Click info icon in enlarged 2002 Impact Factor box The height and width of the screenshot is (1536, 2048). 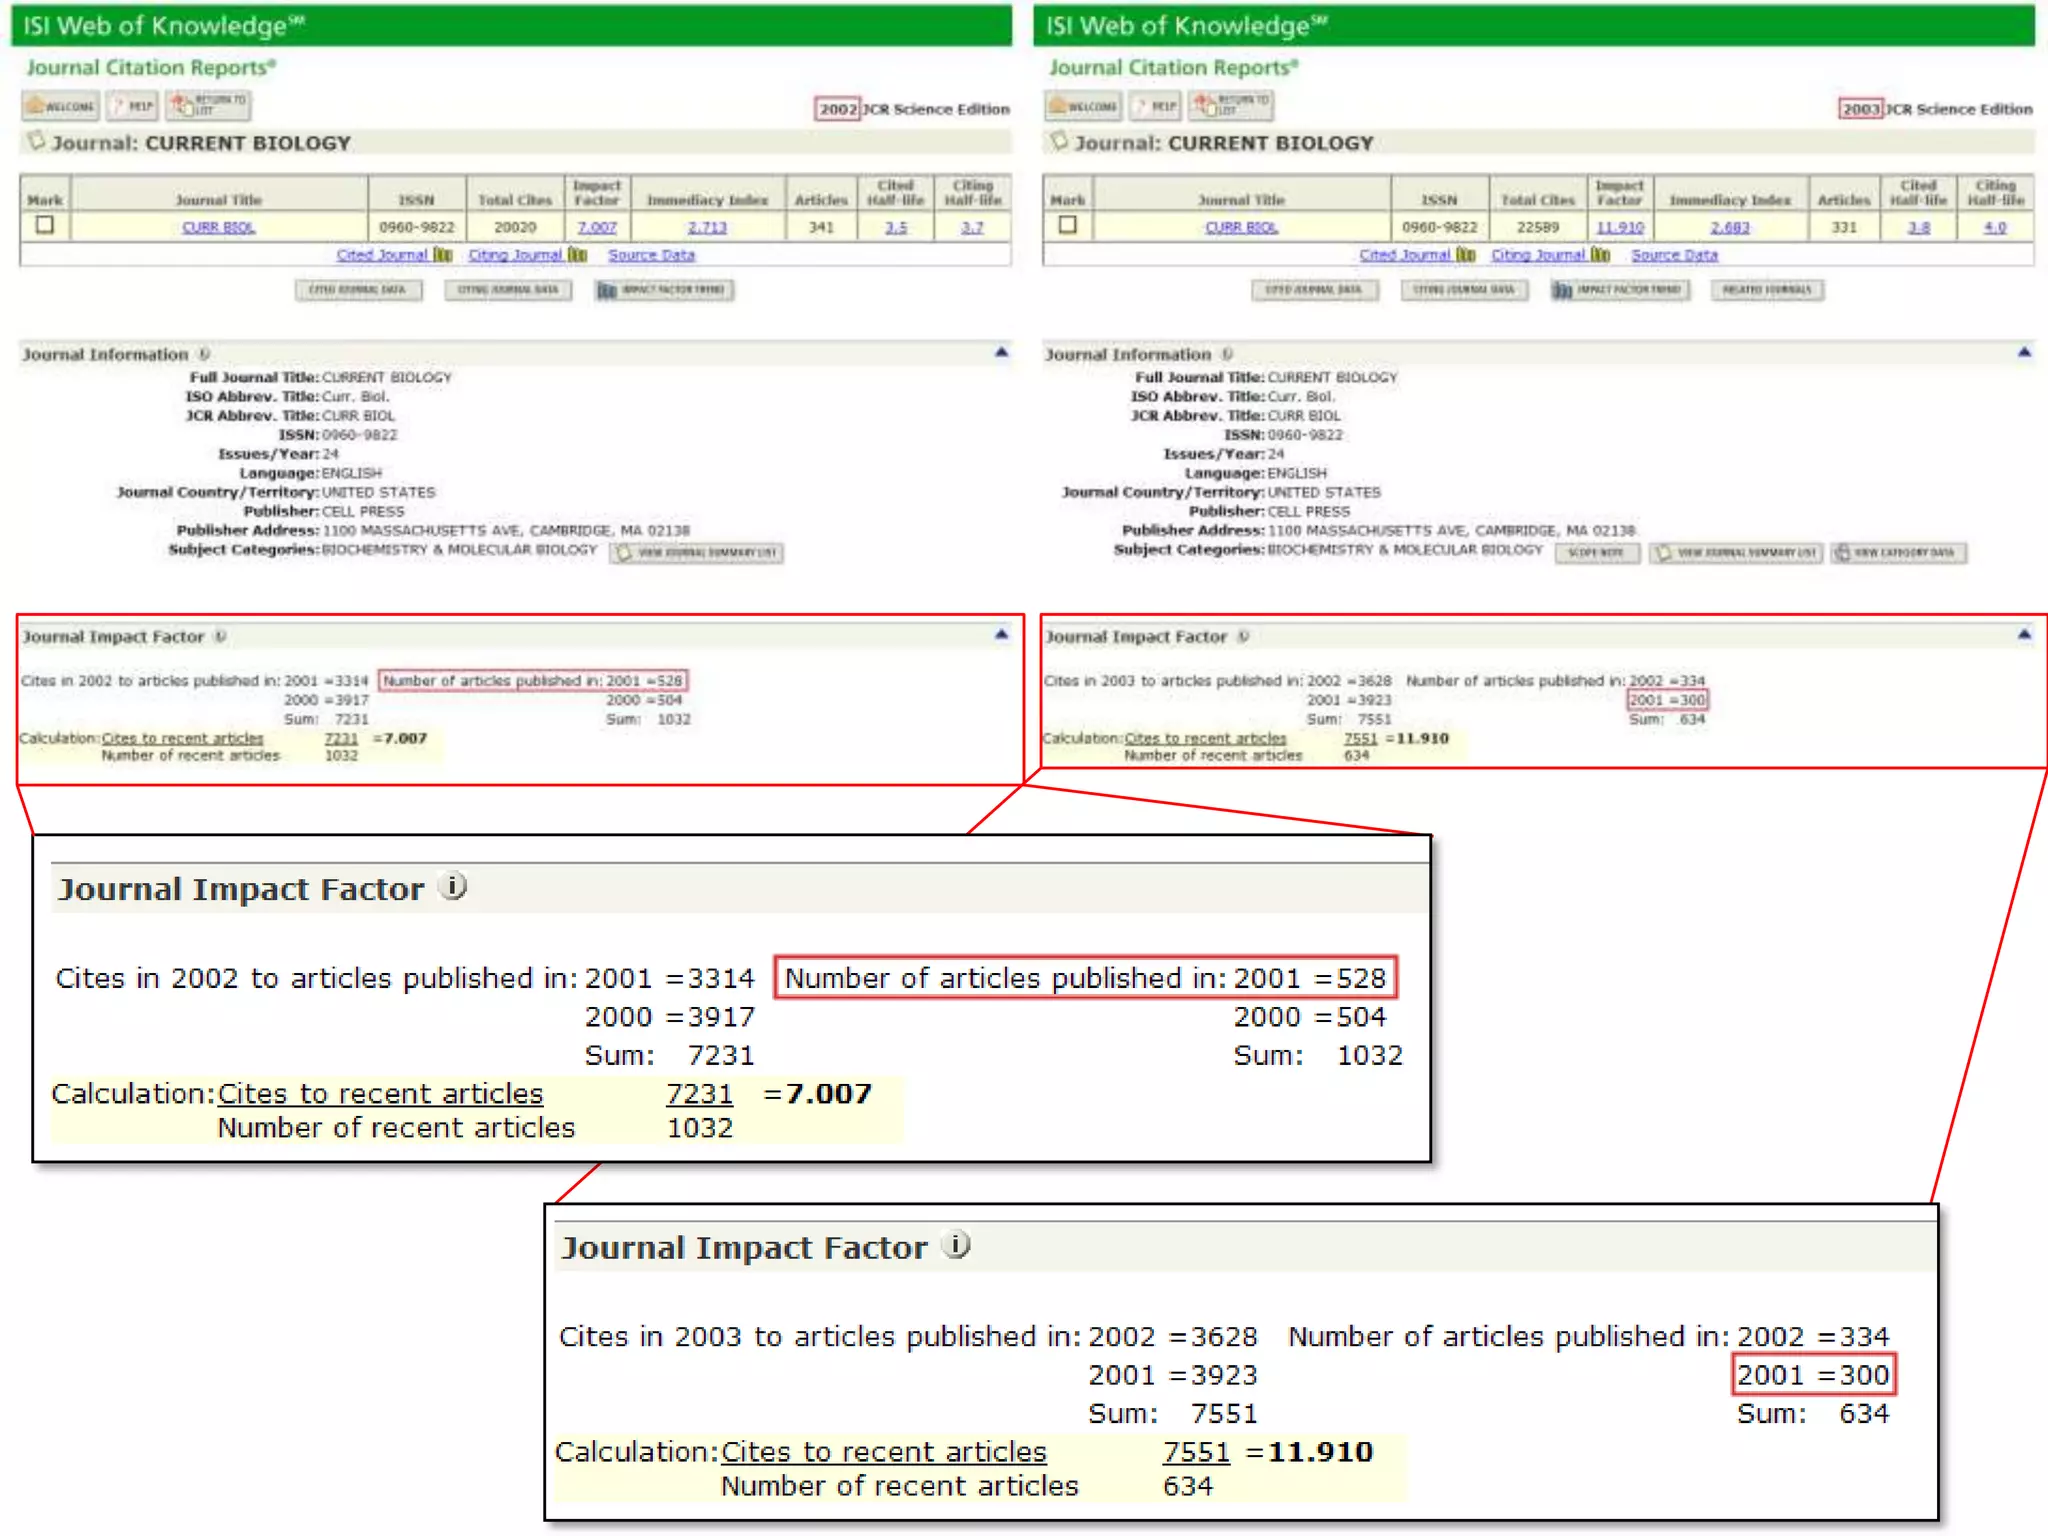454,887
